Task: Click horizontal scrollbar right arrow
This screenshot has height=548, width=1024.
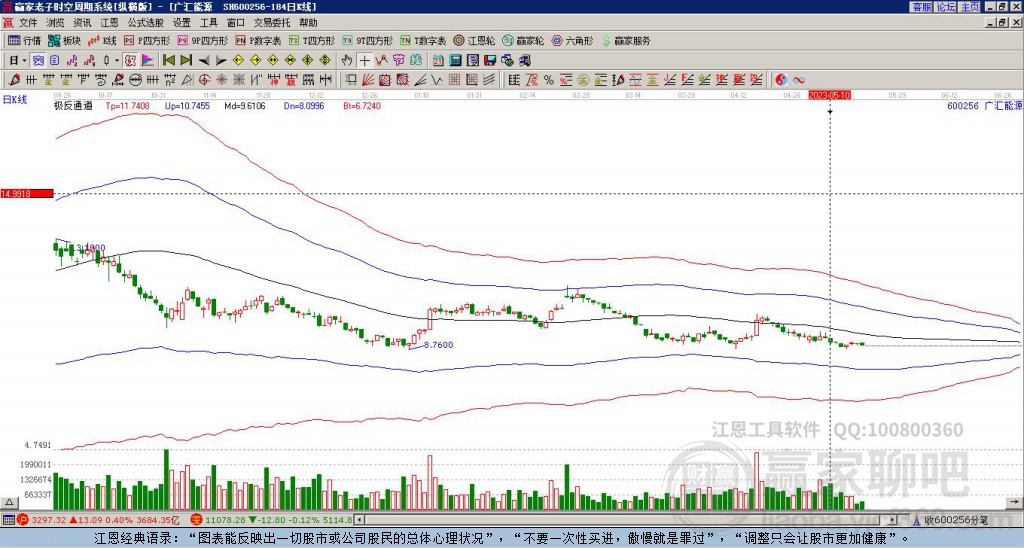Action: point(893,520)
